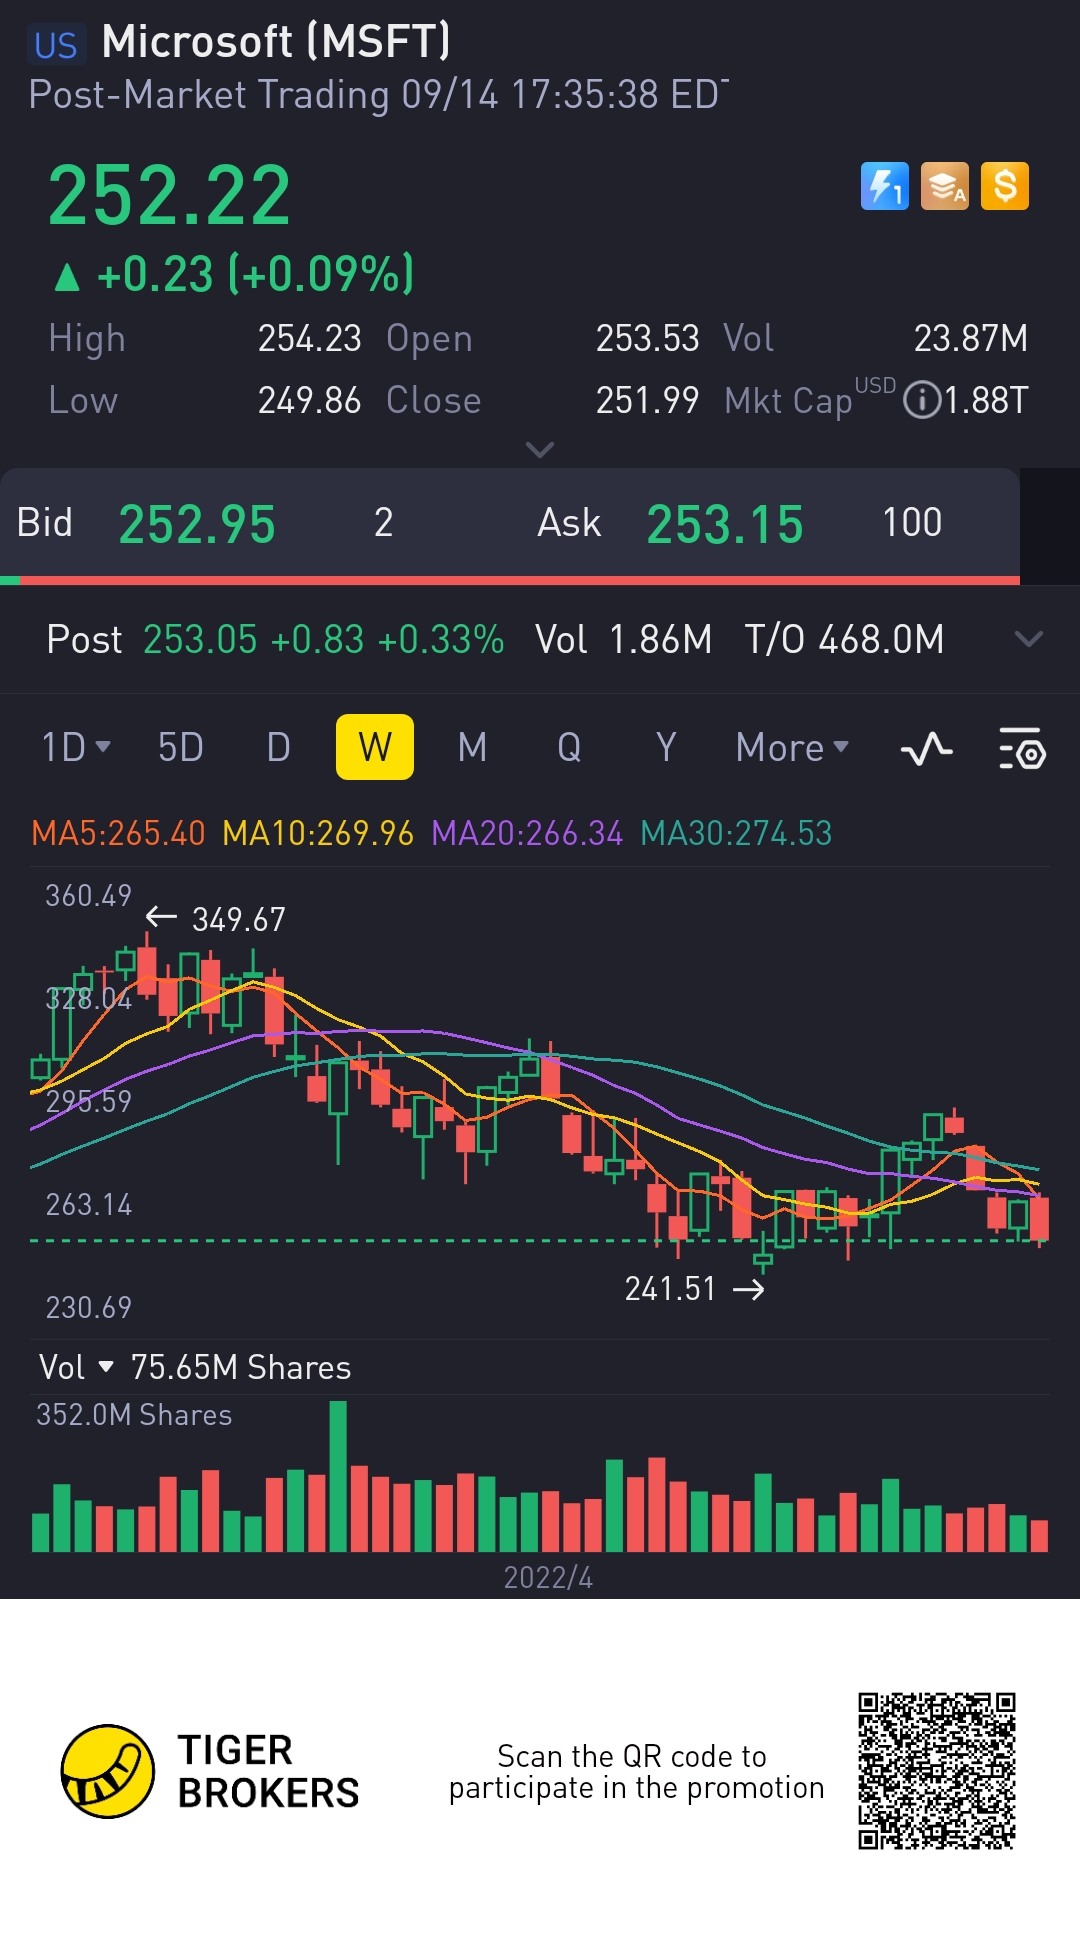This screenshot has width=1080, height=1944.
Task: Tap the Ask price 253.15
Action: point(725,524)
